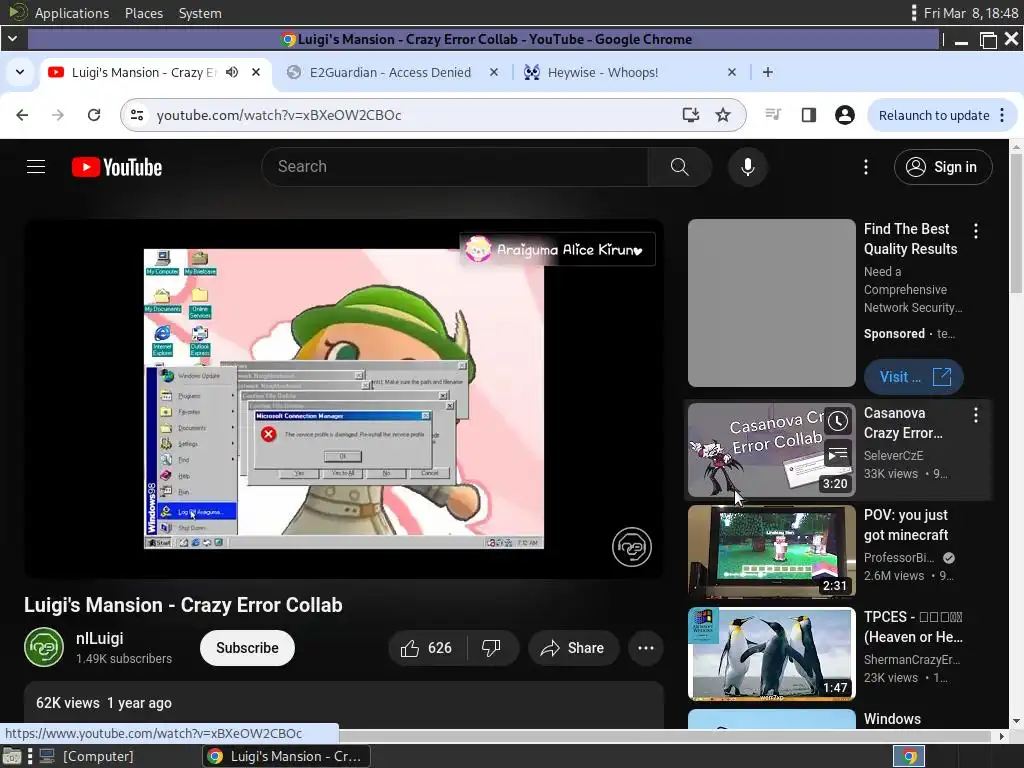
Task: View site information icon in address bar
Action: coord(137,115)
